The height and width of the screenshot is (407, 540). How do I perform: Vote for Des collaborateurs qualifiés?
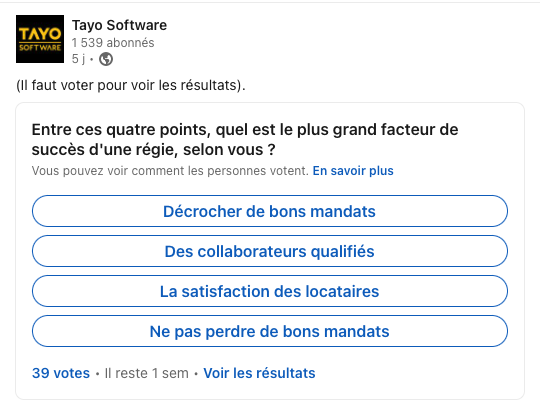pyautogui.click(x=270, y=251)
